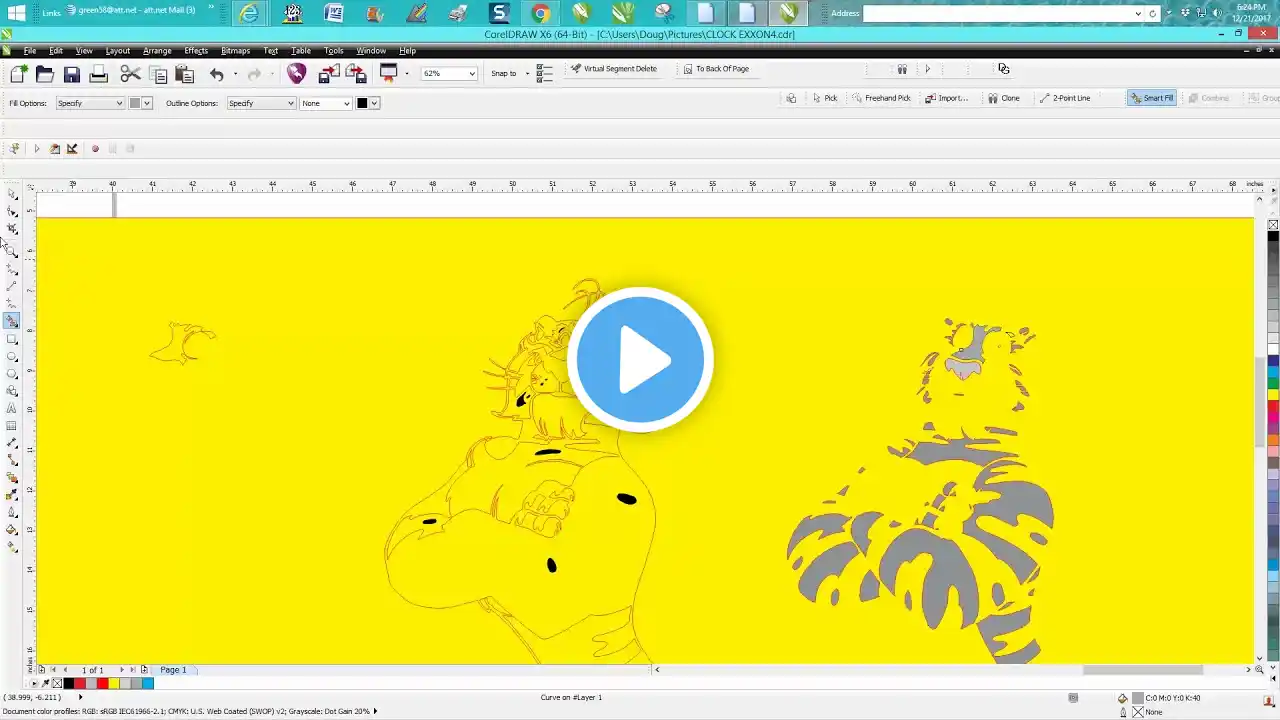The image size is (1280, 720).
Task: Open Google Chrome from the taskbar
Action: [x=540, y=13]
